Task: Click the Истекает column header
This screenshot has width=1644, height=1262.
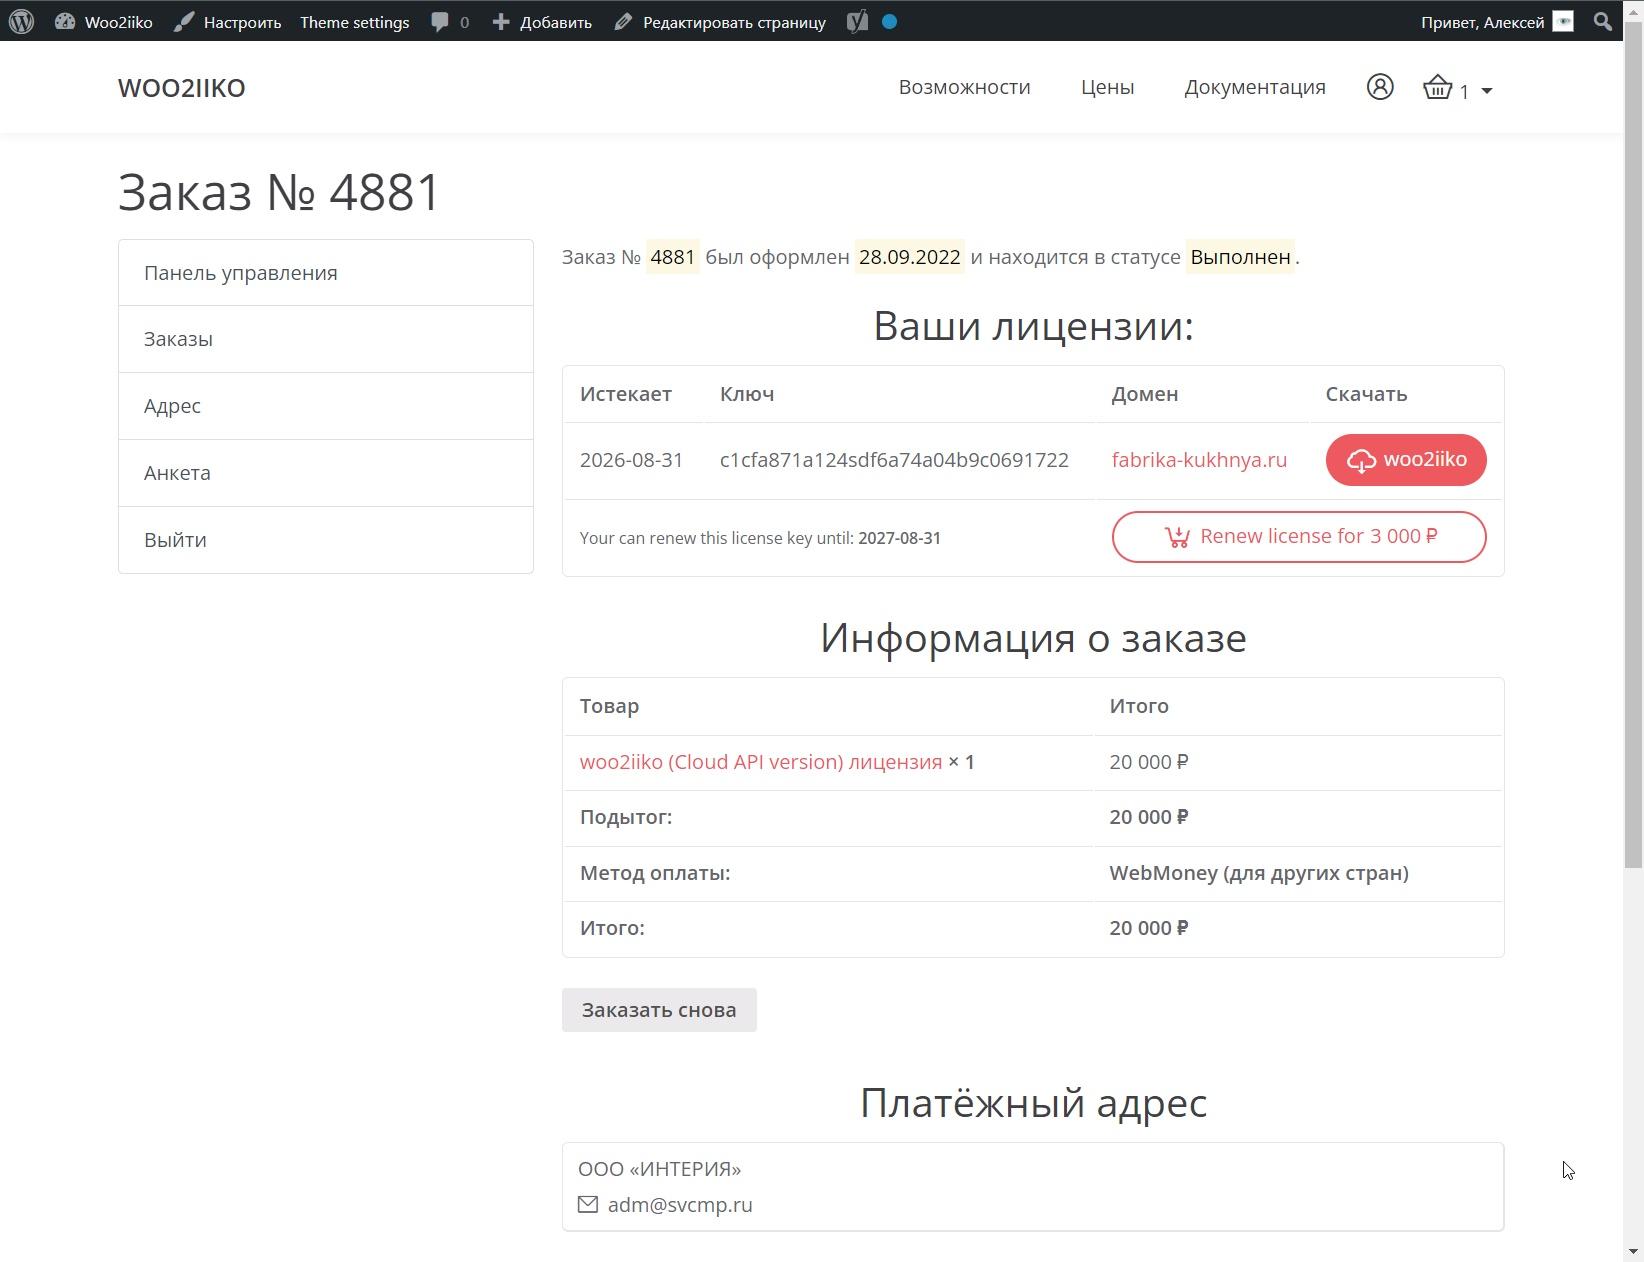Action: pos(626,394)
